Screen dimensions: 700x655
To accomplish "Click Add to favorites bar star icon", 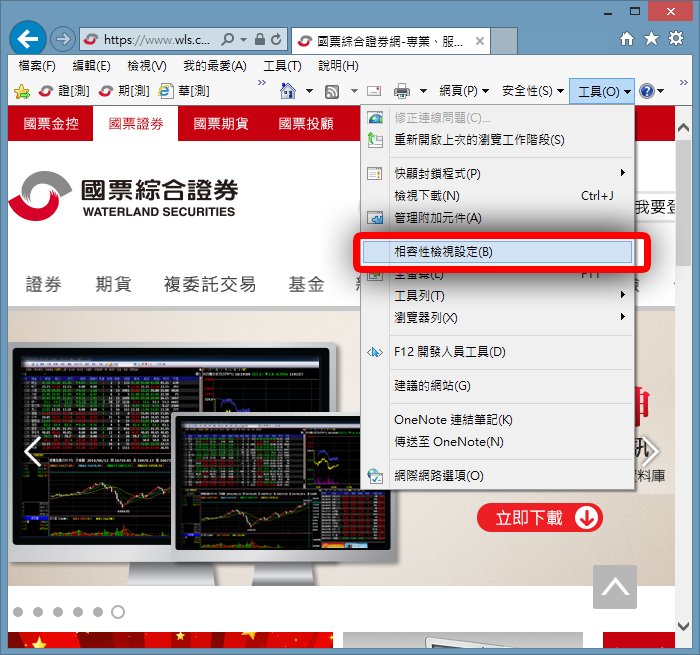I will (x=22, y=92).
